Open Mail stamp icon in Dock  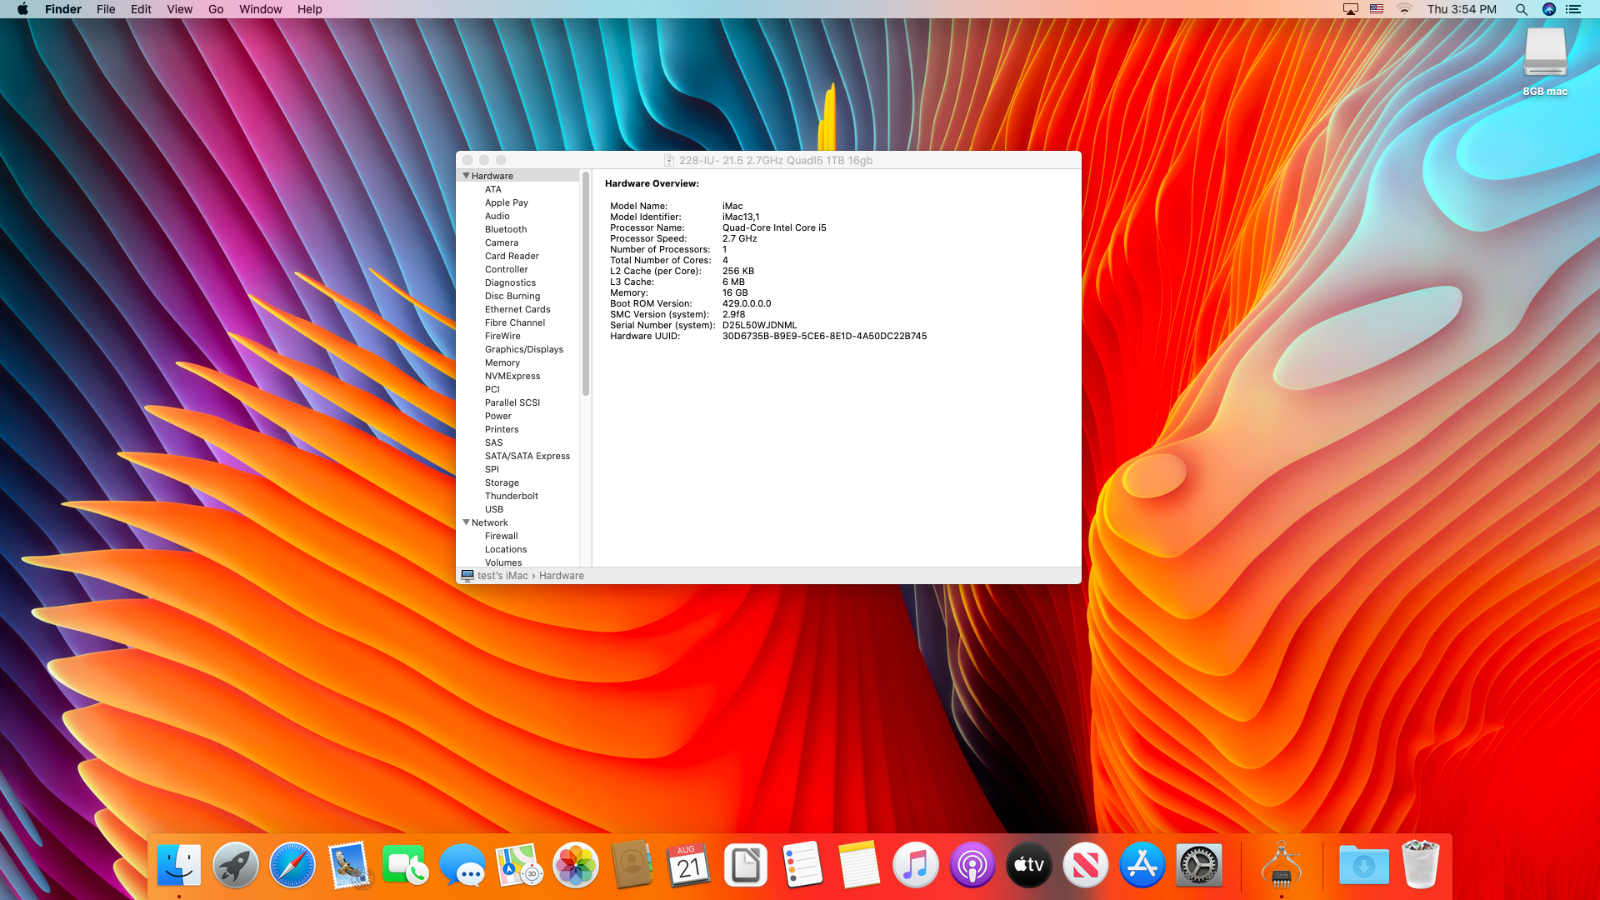click(x=349, y=865)
